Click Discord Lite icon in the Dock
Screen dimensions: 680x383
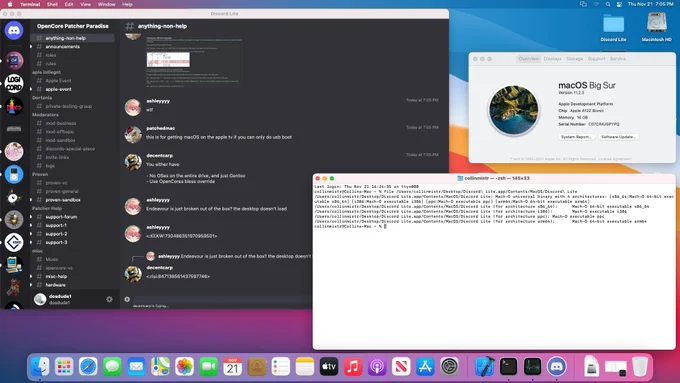click(x=556, y=367)
